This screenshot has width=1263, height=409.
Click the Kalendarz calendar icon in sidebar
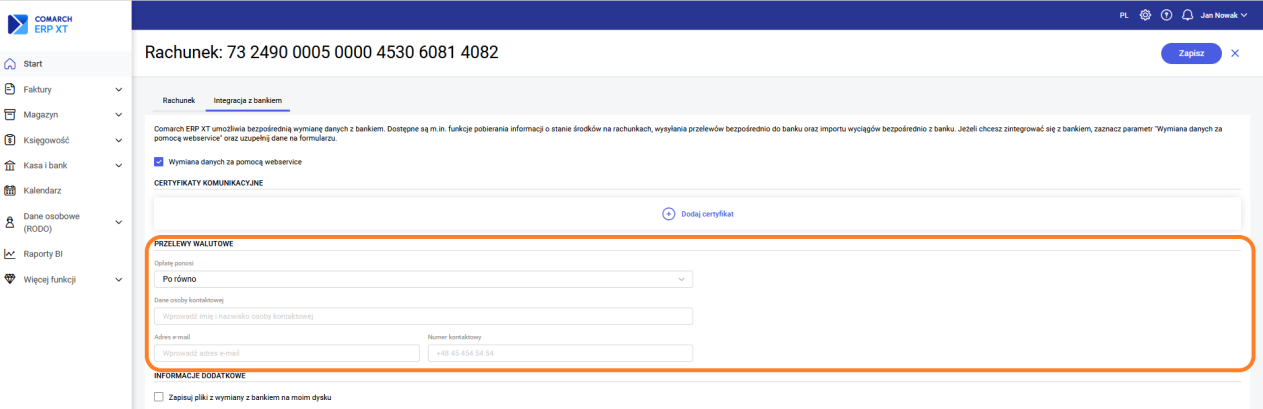[x=10, y=191]
